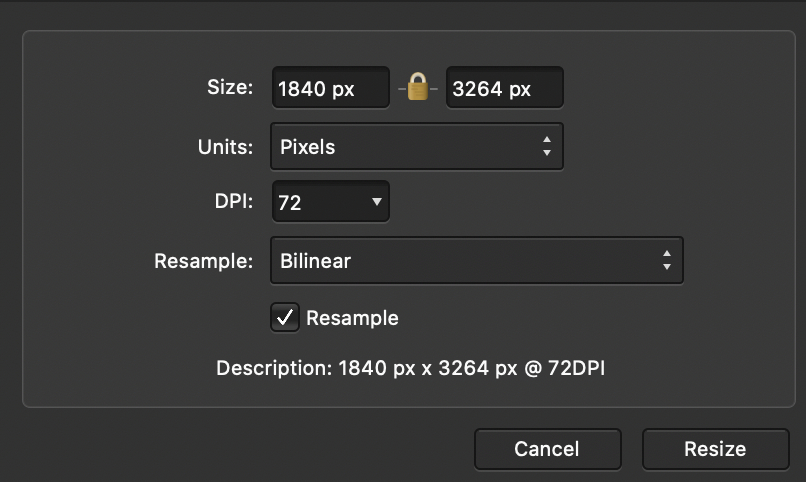Image resolution: width=806 pixels, height=482 pixels.
Task: Confirm with the Resize button
Action: pyautogui.click(x=714, y=449)
